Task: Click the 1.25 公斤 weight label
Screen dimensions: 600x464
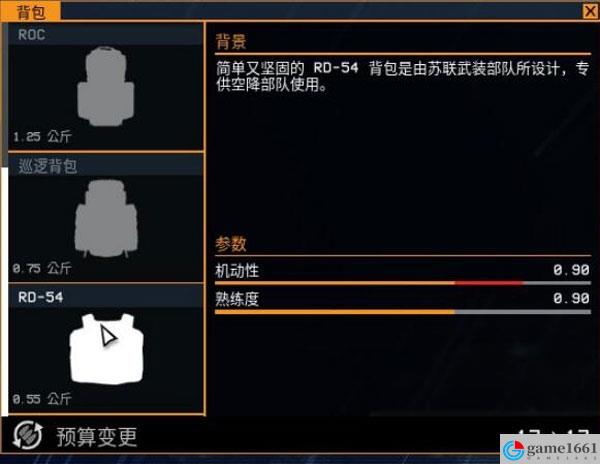Action: coord(42,137)
